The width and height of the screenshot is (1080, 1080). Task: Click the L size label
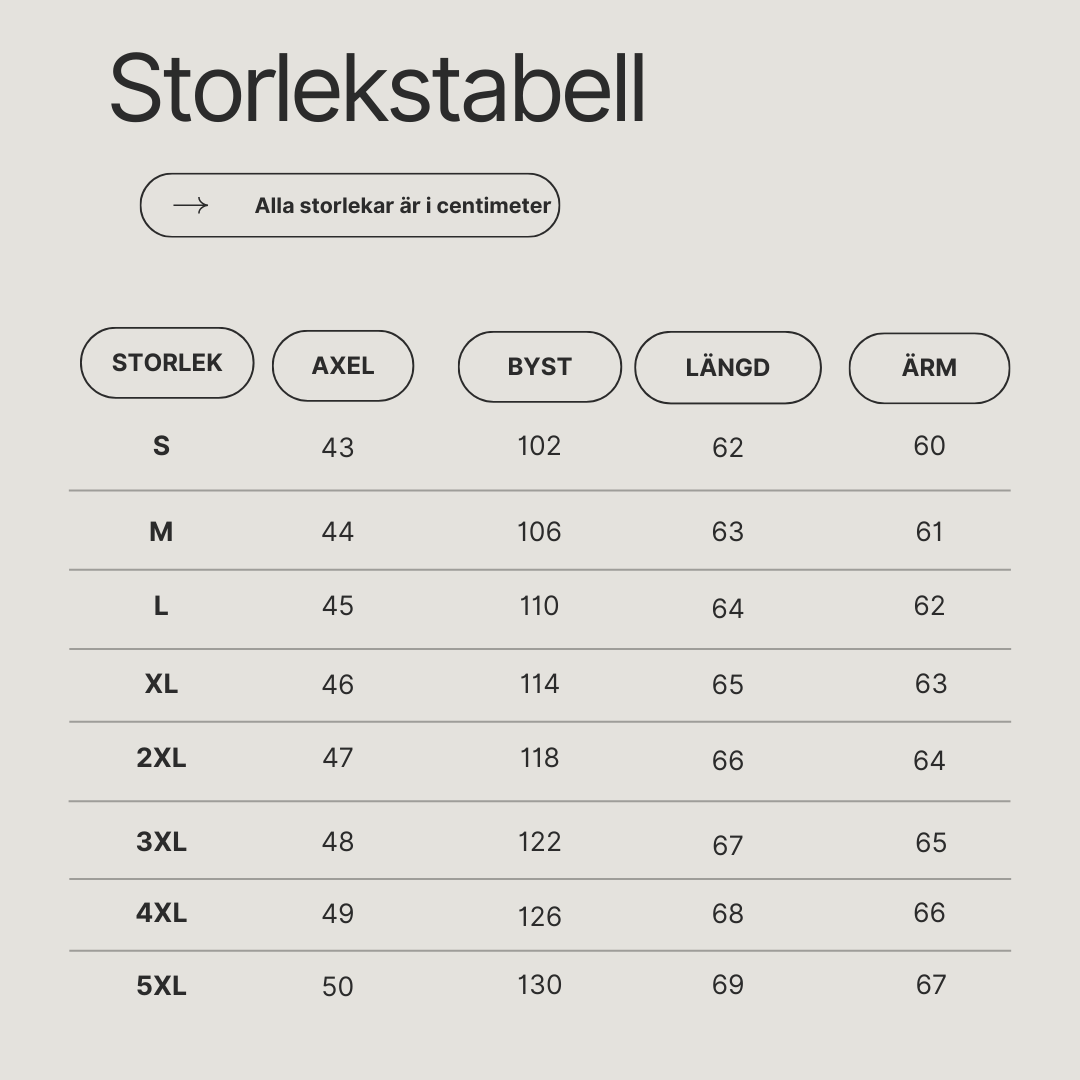[x=161, y=606]
